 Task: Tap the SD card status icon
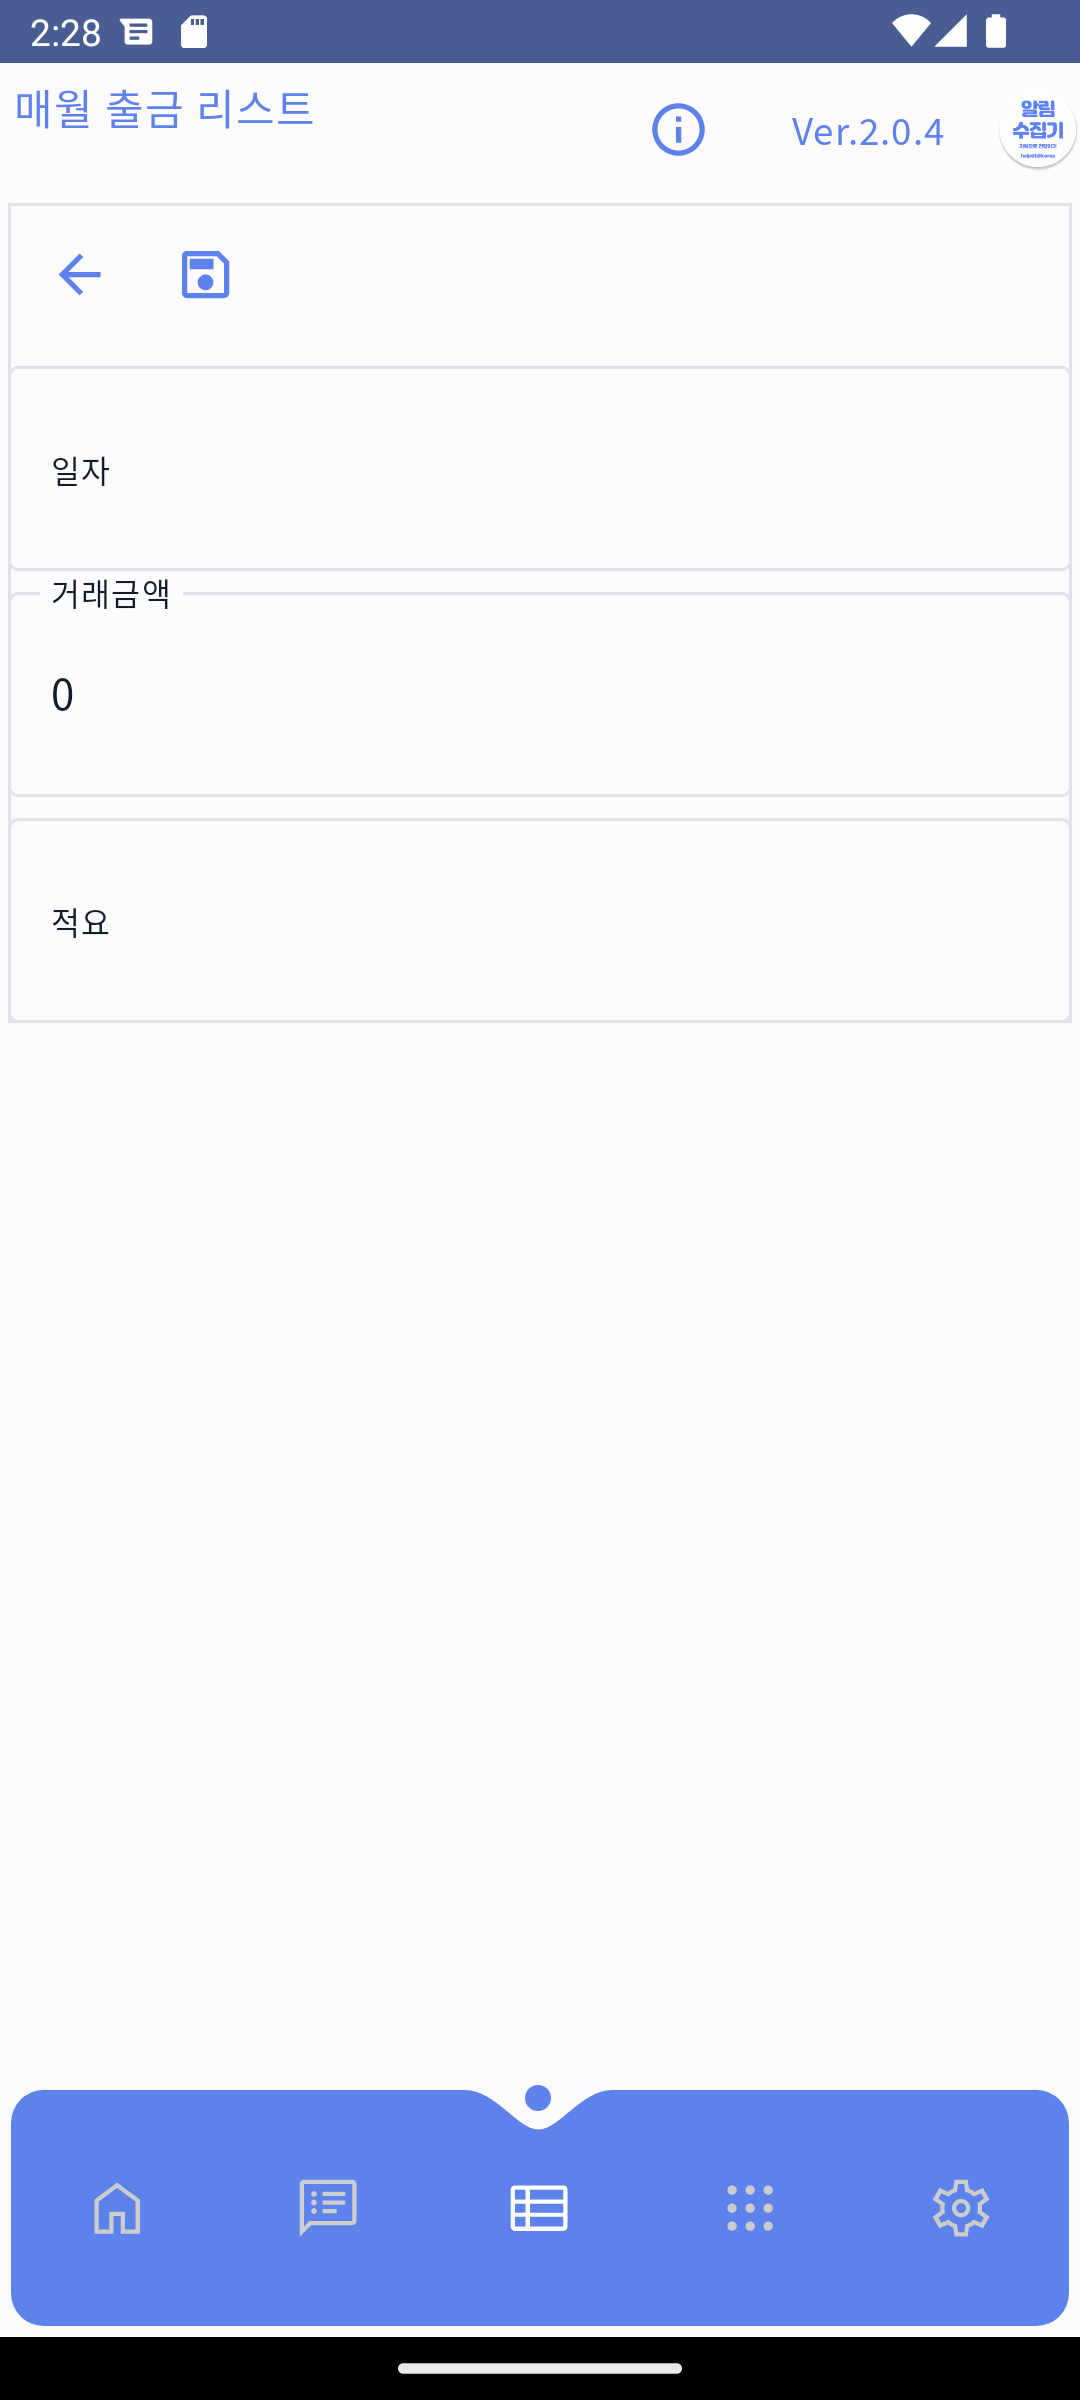[x=194, y=32]
